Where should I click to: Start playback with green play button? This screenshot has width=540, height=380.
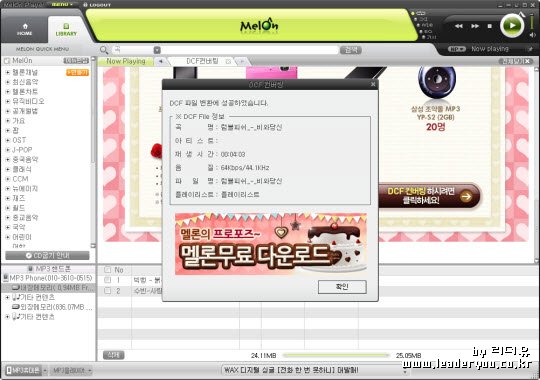[x=512, y=25]
